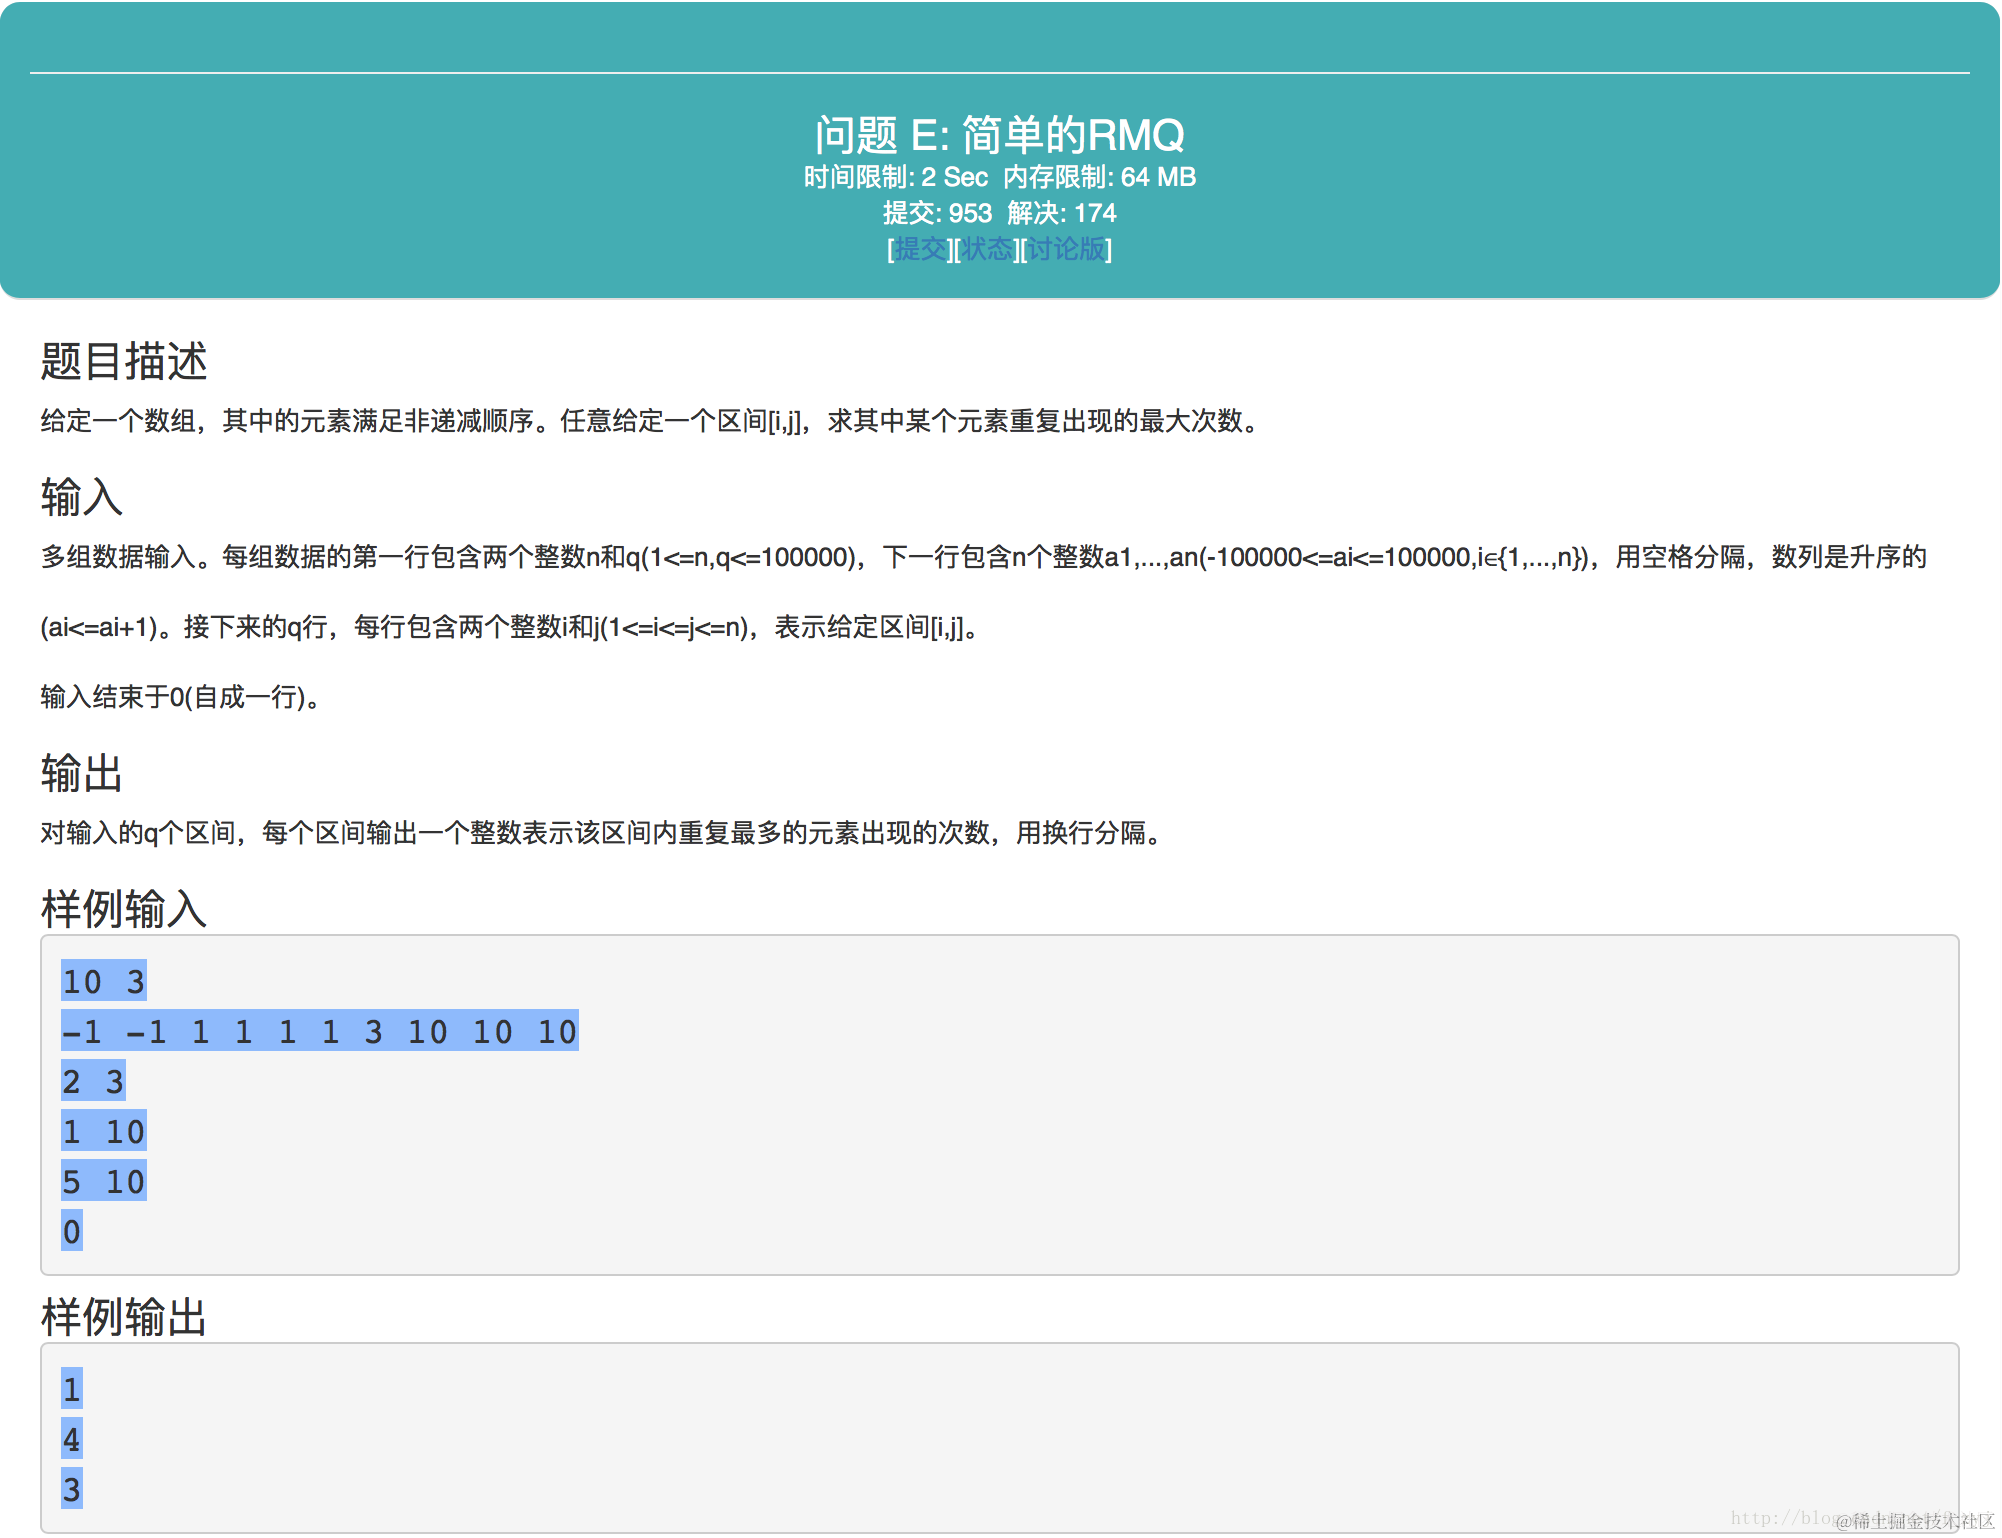
Task: Click the 提交: 953 解决: 174 statistics line
Action: pos(999,213)
